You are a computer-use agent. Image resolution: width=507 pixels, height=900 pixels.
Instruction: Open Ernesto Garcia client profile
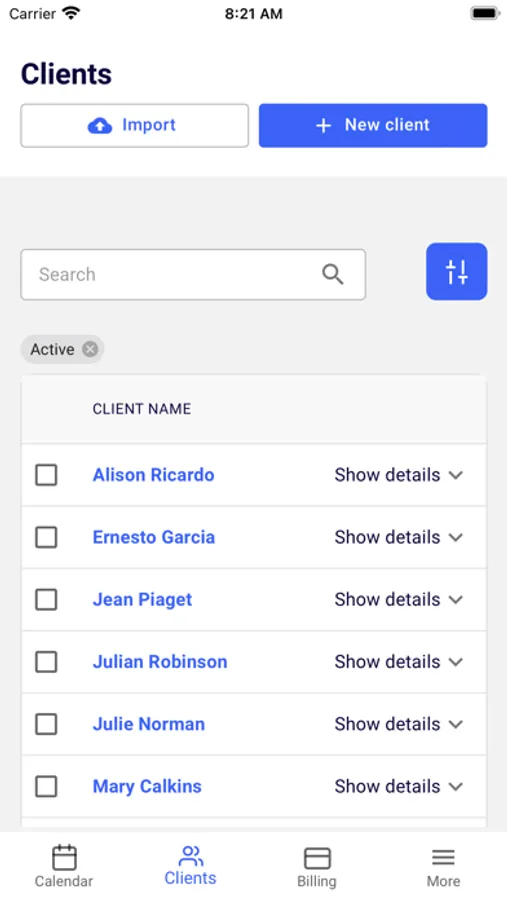(154, 537)
